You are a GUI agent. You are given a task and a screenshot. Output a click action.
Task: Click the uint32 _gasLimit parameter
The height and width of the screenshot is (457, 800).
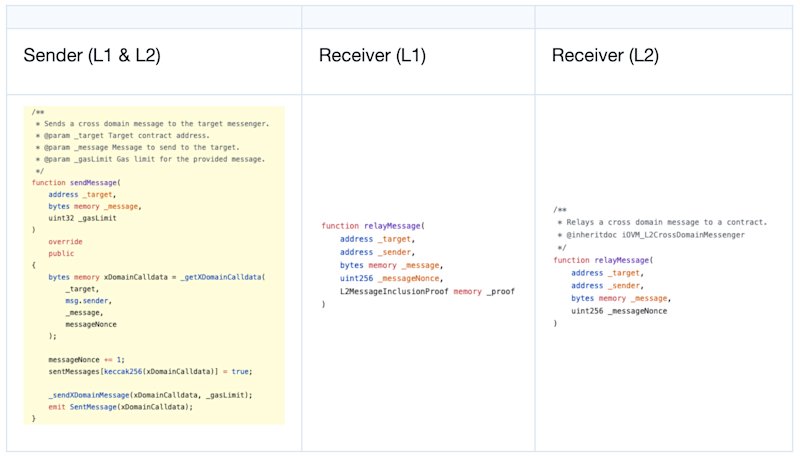click(x=83, y=218)
